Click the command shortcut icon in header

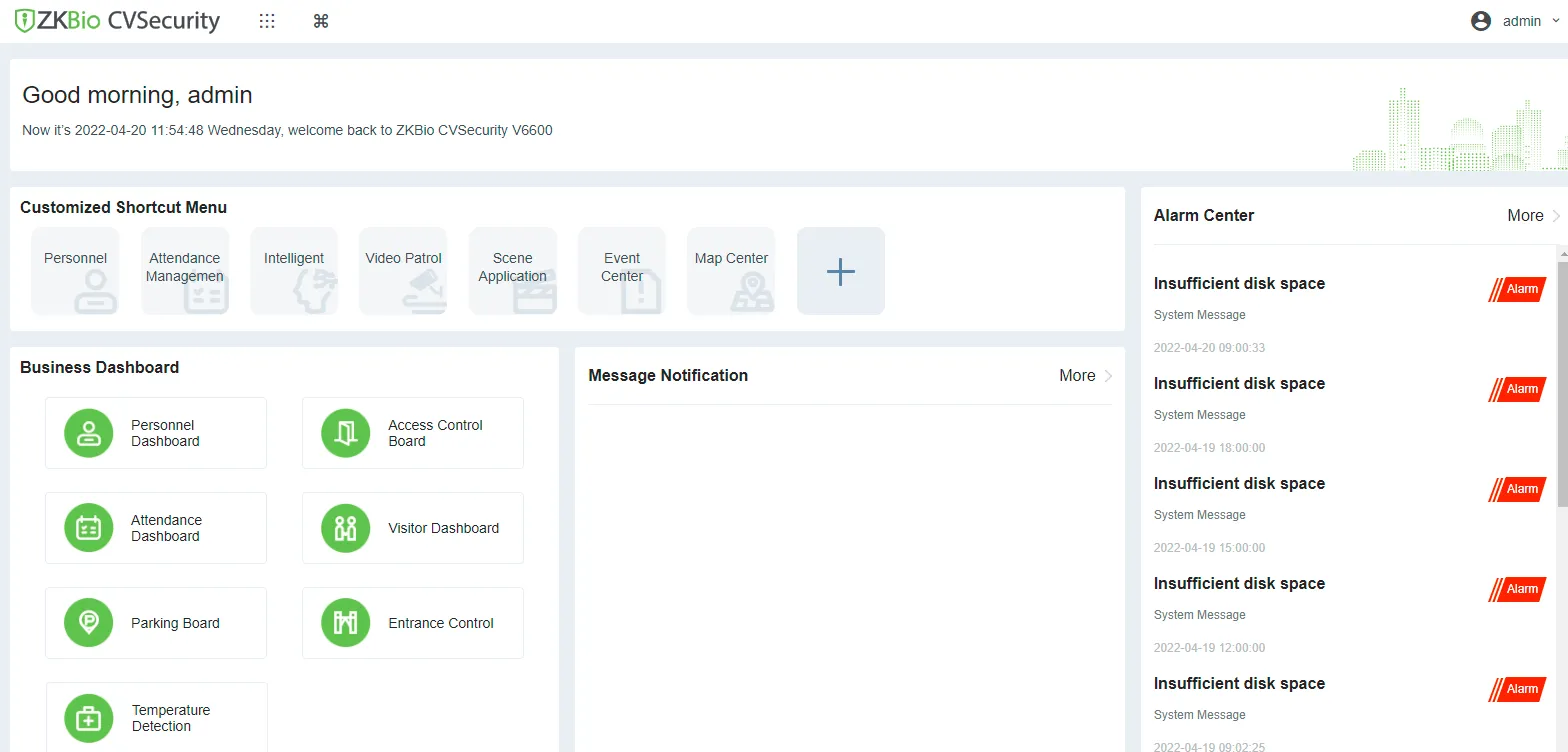tap(321, 21)
